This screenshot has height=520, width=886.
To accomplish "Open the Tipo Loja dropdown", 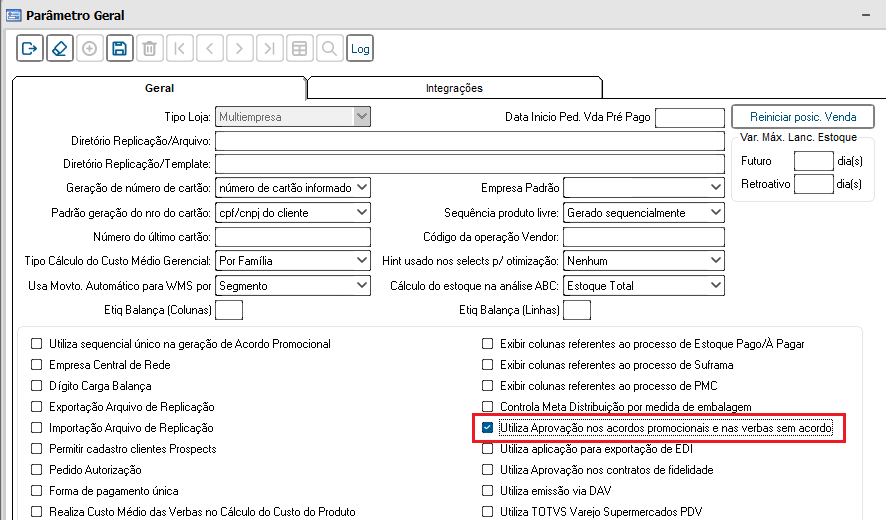I will point(293,117).
